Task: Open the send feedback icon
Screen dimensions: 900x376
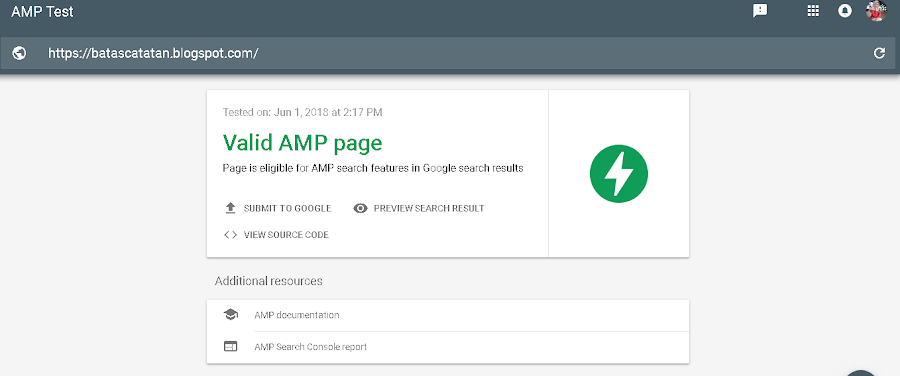Action: 760,11
